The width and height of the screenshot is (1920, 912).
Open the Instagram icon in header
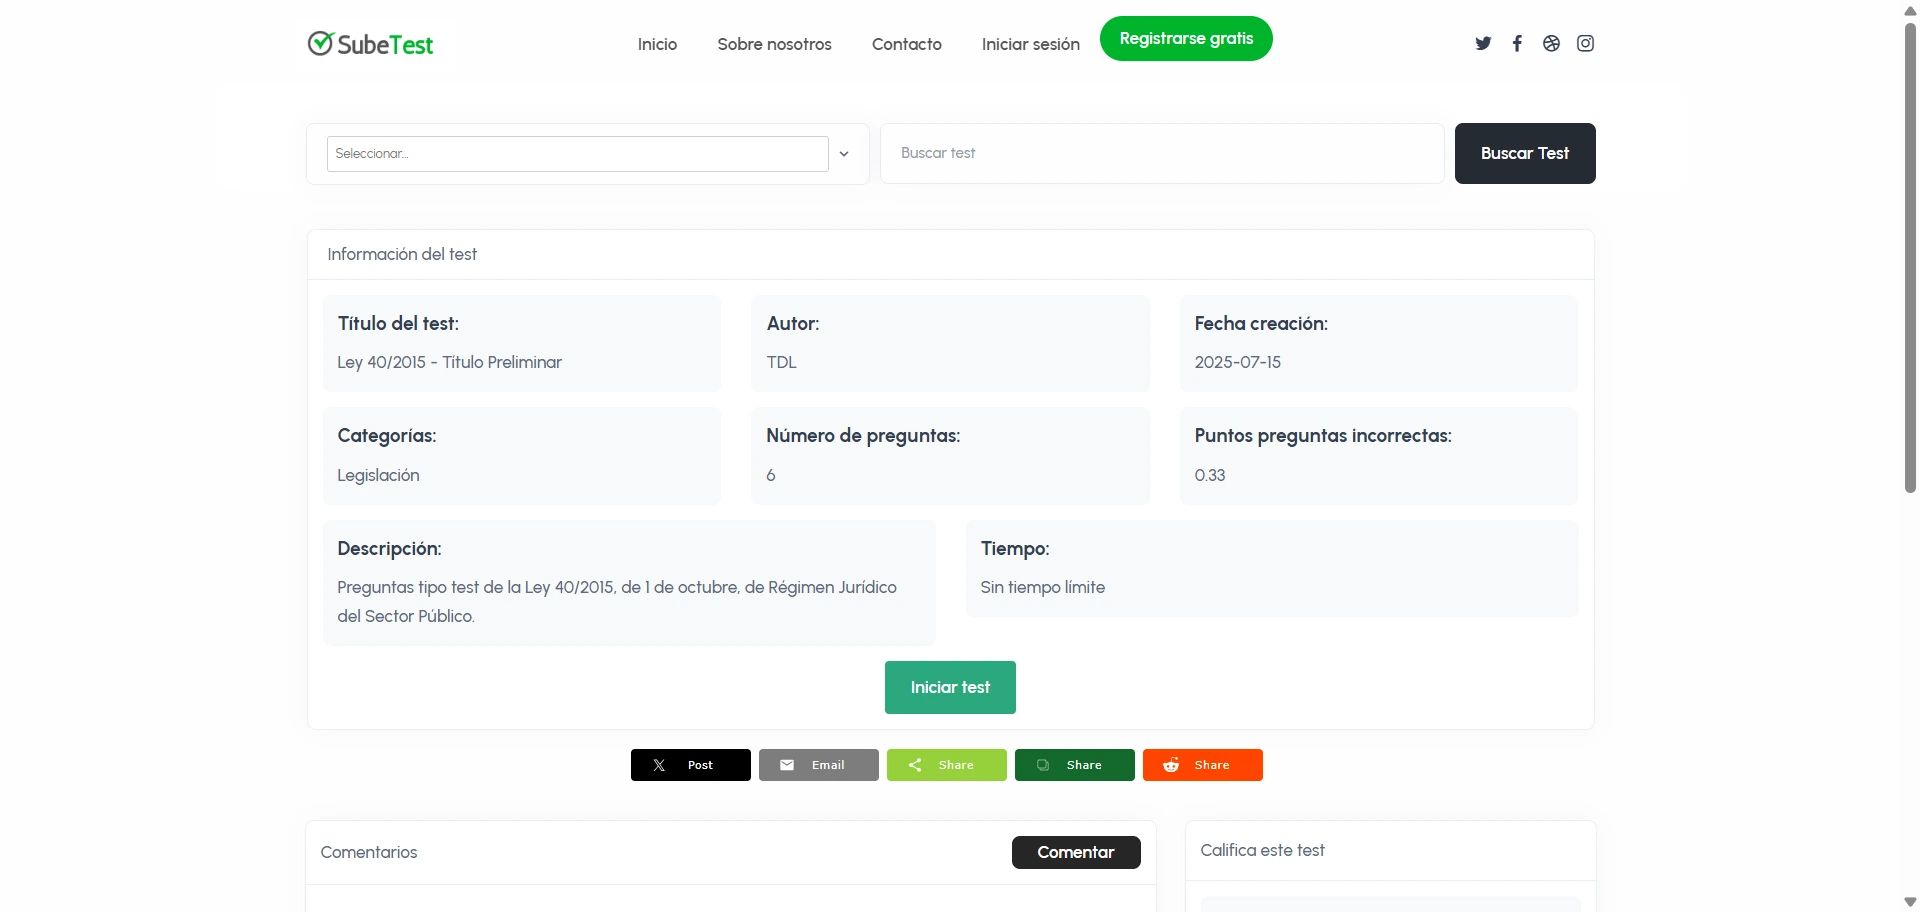tap(1585, 43)
